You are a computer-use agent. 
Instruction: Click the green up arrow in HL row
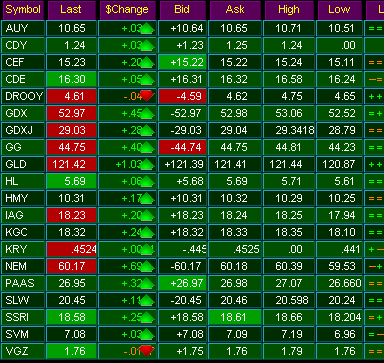146,181
